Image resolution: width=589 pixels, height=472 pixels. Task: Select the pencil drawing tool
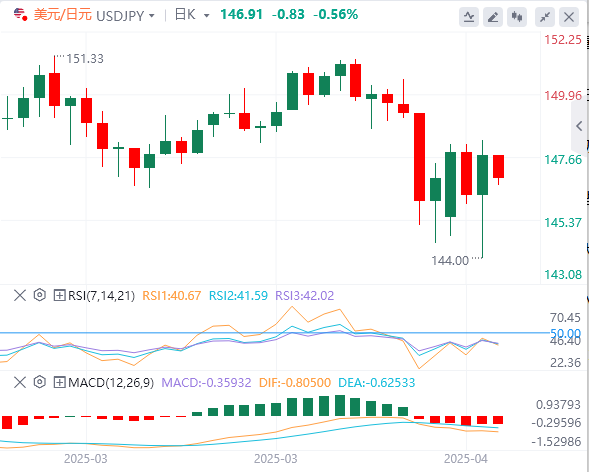[493, 17]
